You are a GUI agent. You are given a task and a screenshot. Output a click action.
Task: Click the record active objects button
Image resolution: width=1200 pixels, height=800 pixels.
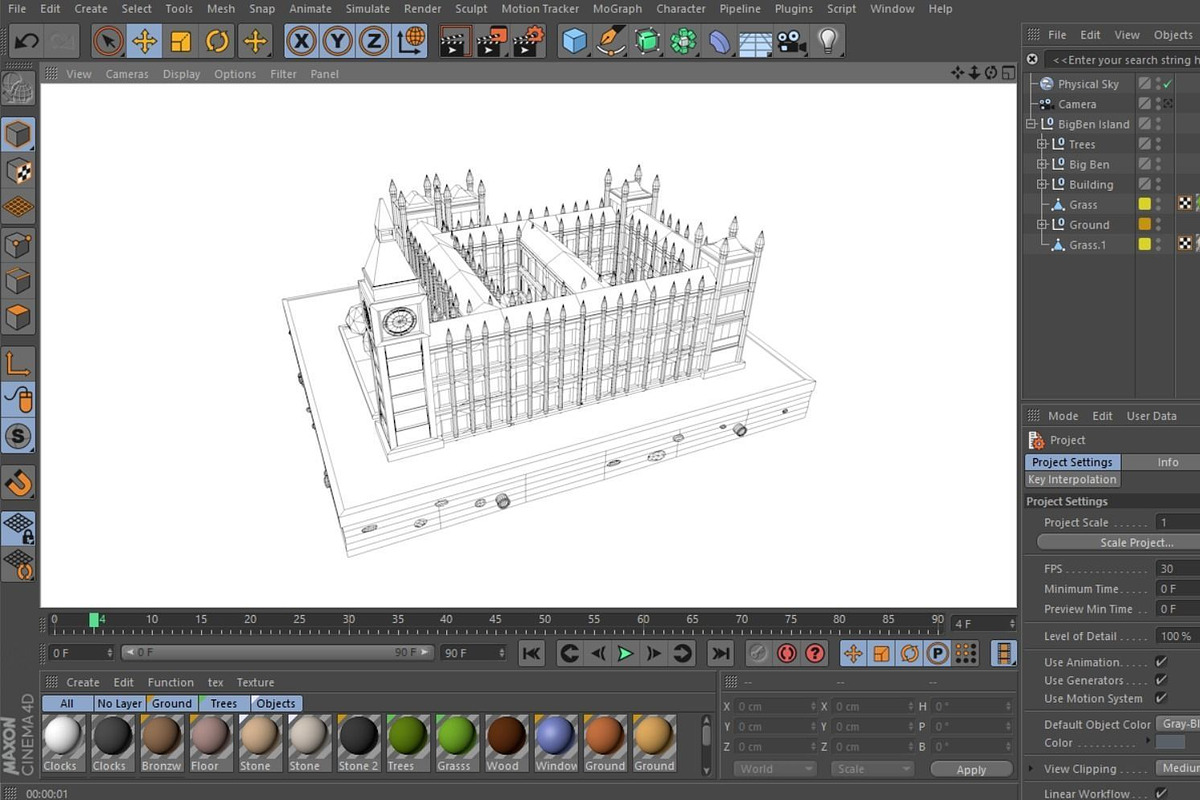coord(787,653)
